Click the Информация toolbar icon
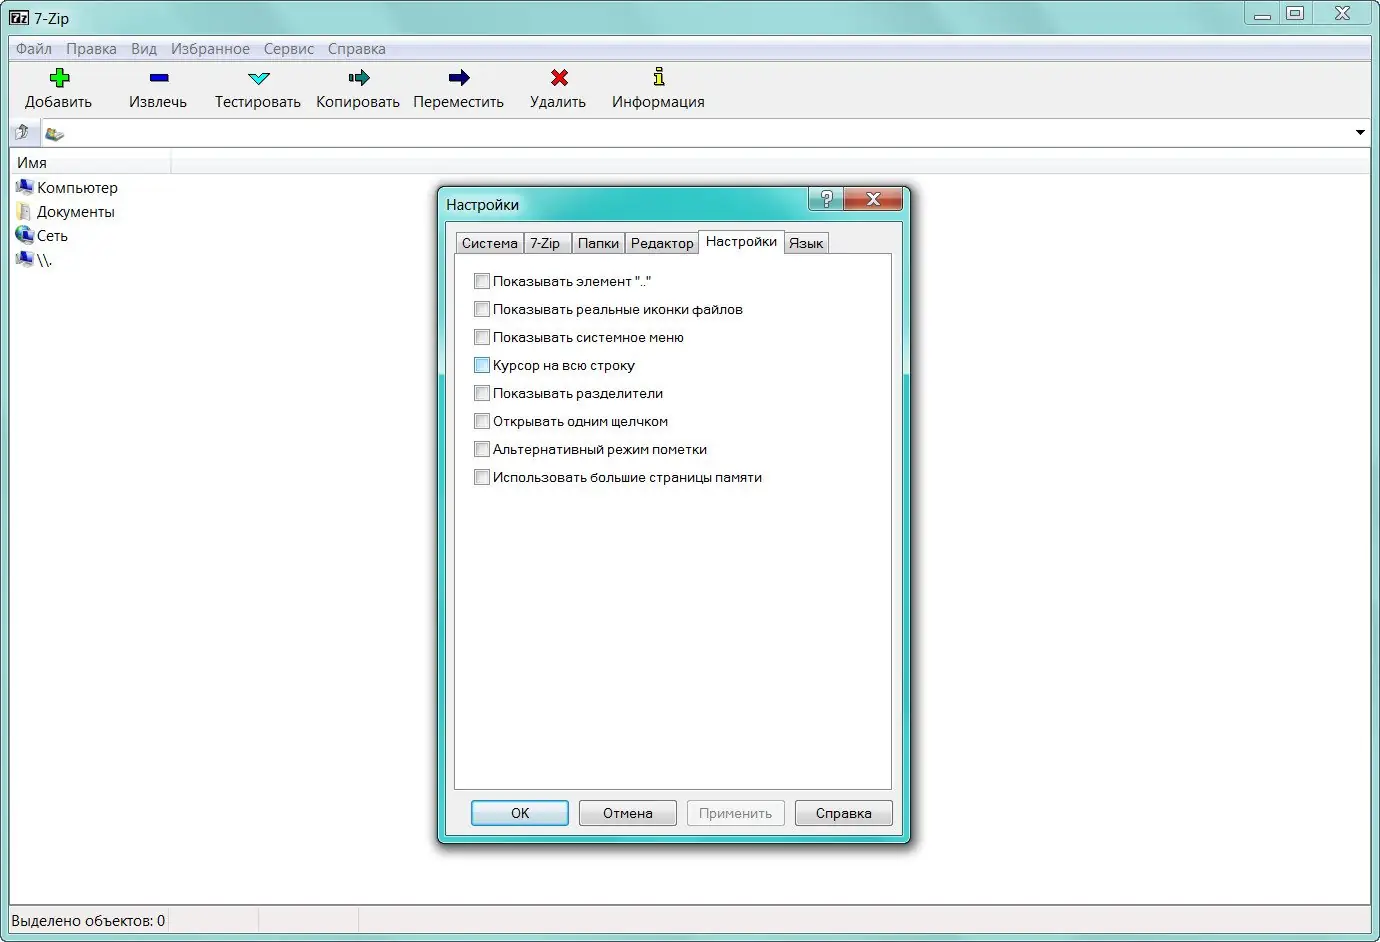The image size is (1380, 942). tap(658, 77)
